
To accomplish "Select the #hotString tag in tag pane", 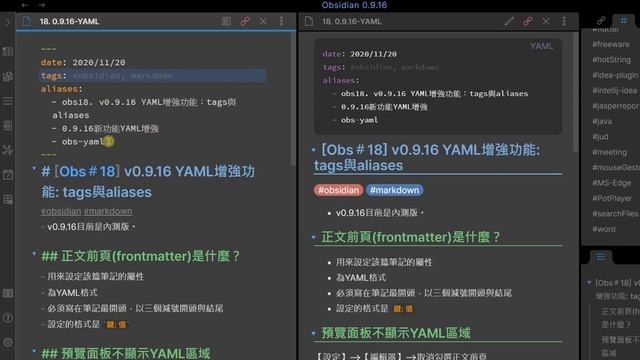I will (611, 60).
